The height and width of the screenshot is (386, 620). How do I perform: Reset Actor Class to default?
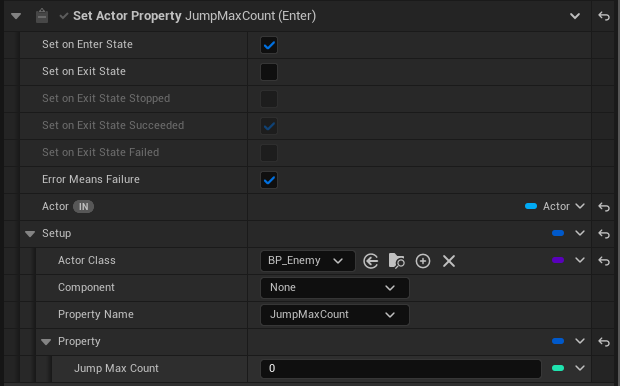pos(604,261)
